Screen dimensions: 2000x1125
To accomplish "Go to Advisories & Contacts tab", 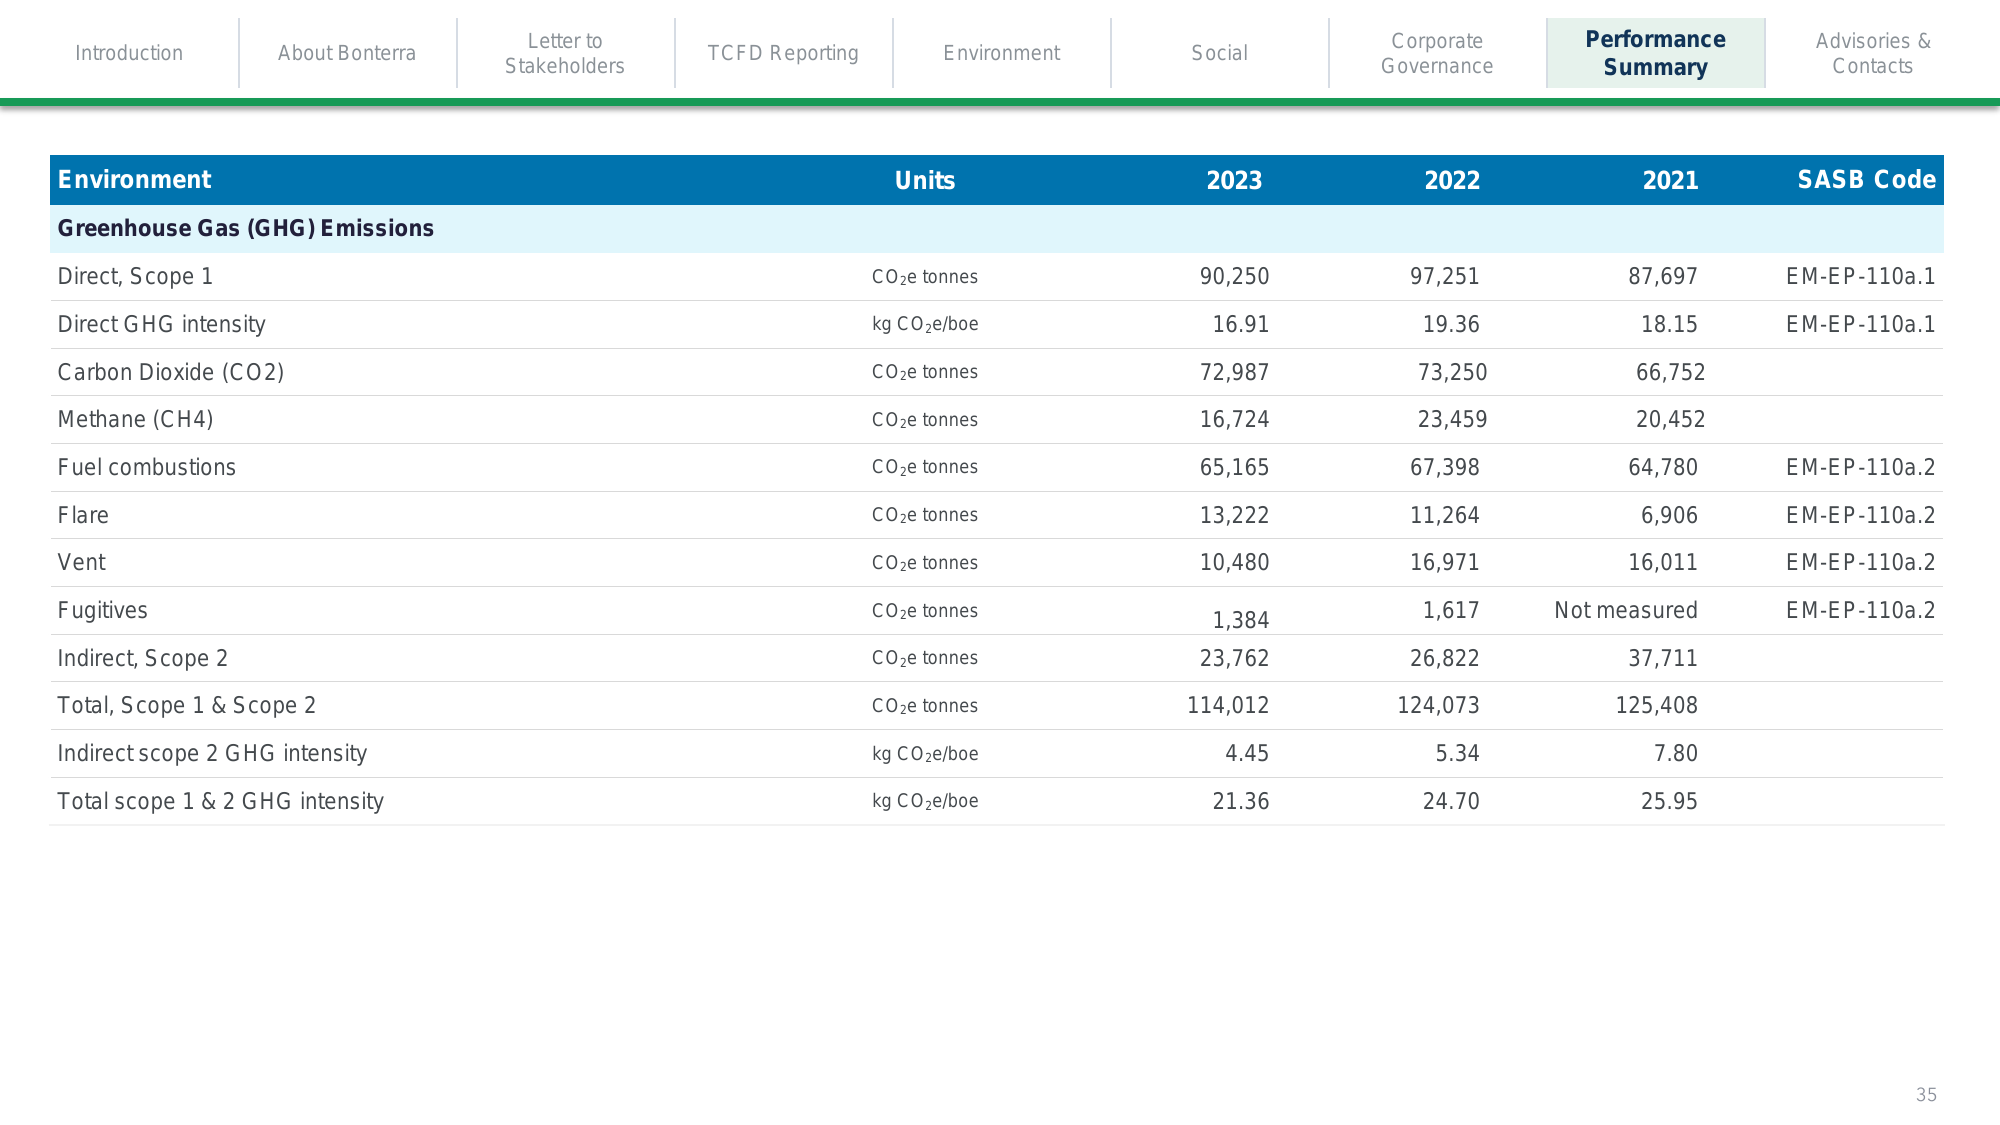I will tap(1873, 53).
